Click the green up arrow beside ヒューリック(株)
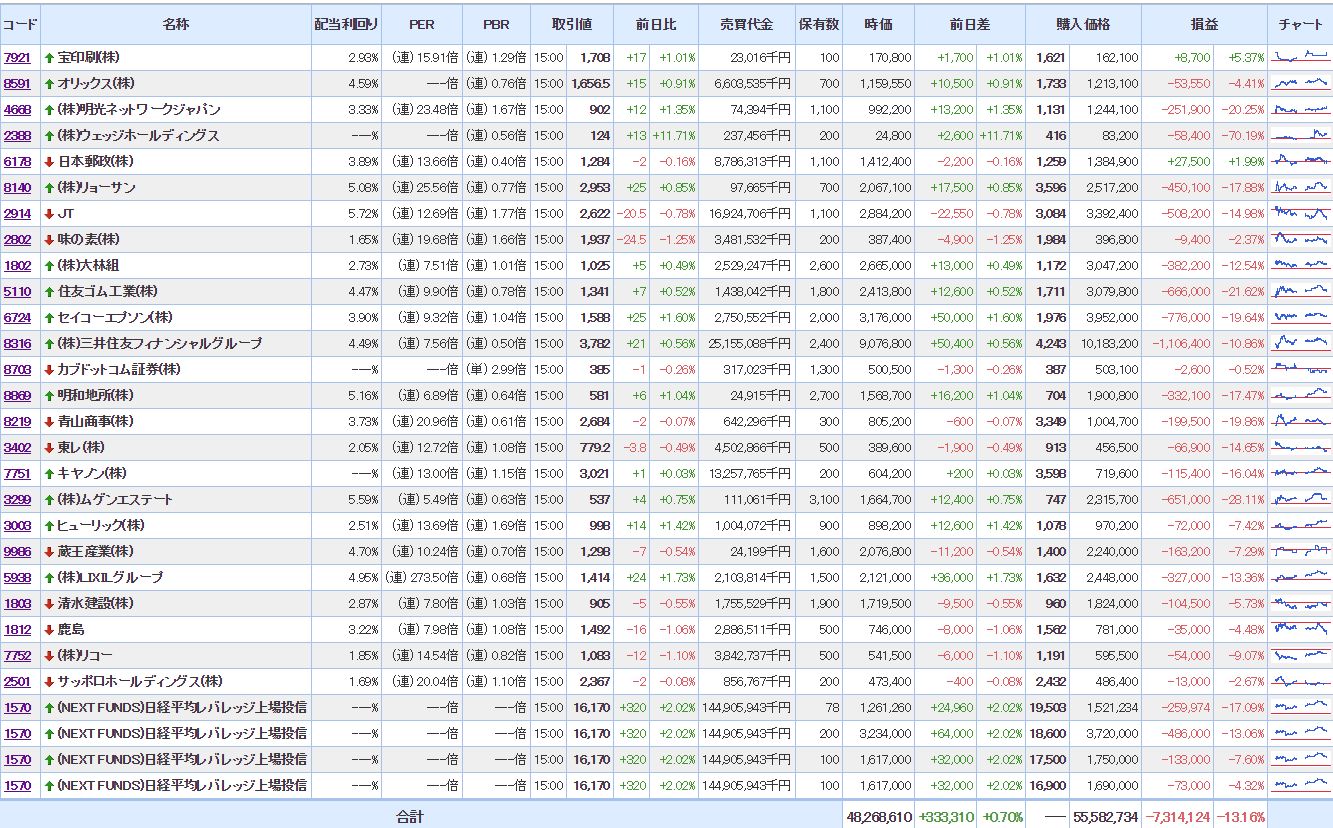Image resolution: width=1333 pixels, height=828 pixels. [49, 526]
